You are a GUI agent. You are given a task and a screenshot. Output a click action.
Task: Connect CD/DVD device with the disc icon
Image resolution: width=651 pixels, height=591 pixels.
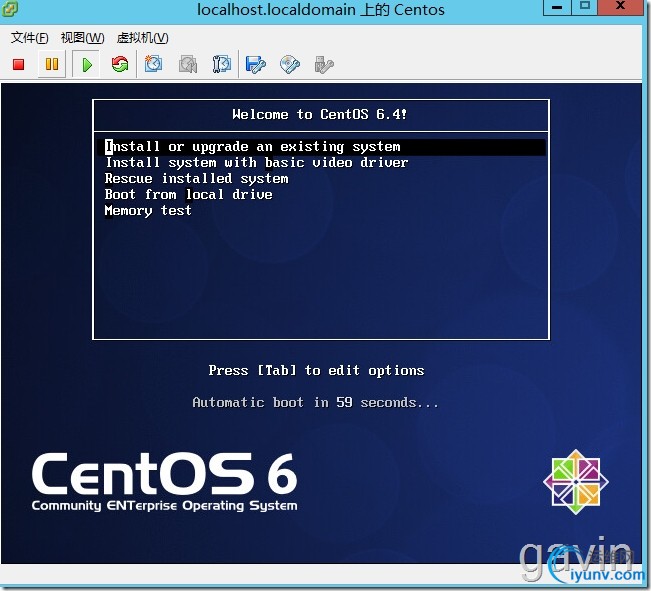[x=289, y=64]
